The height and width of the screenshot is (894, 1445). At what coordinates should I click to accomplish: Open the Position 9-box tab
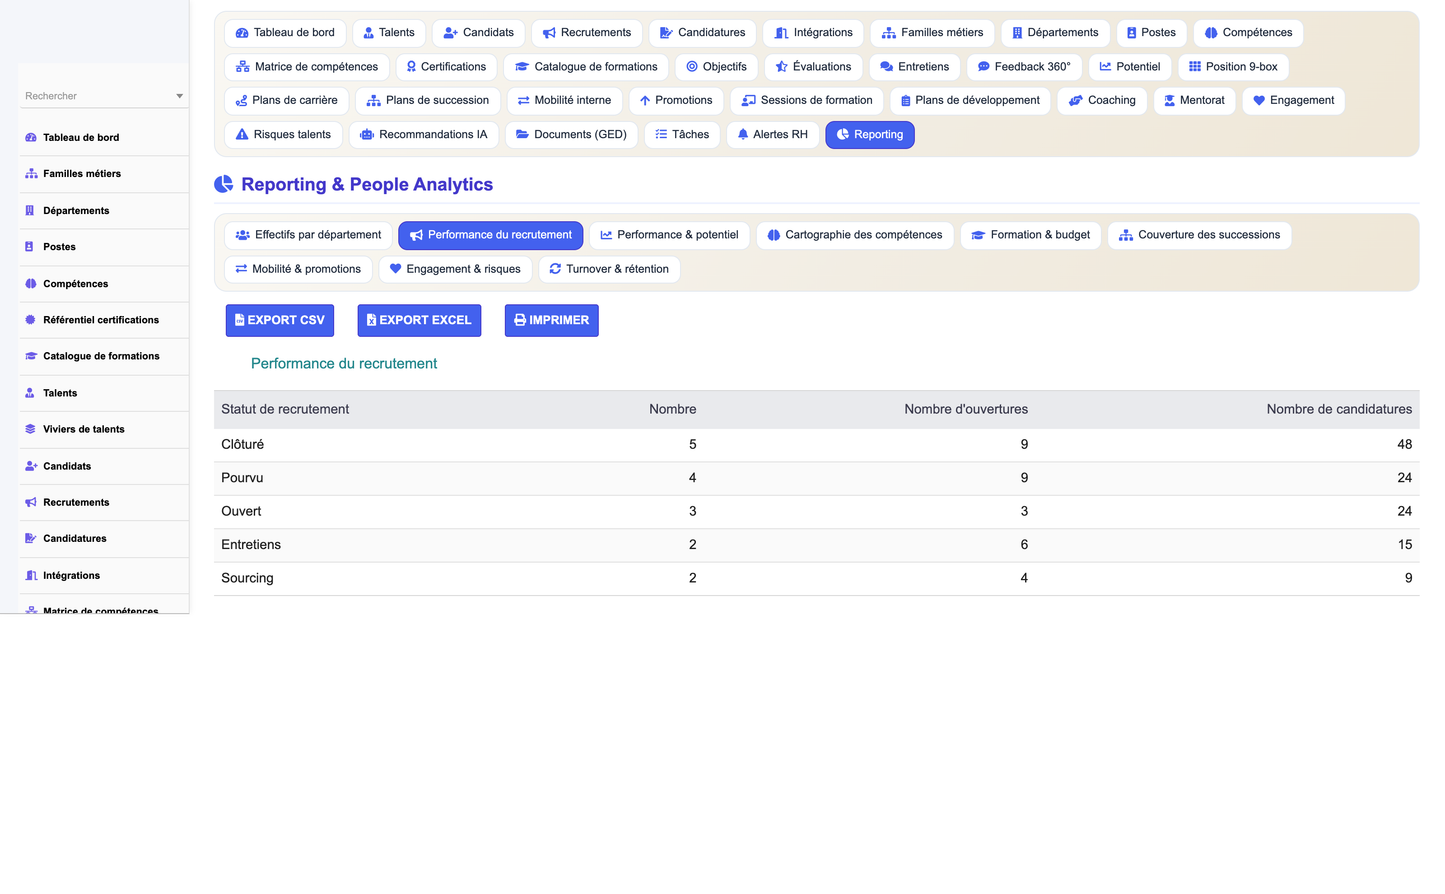(x=1233, y=67)
